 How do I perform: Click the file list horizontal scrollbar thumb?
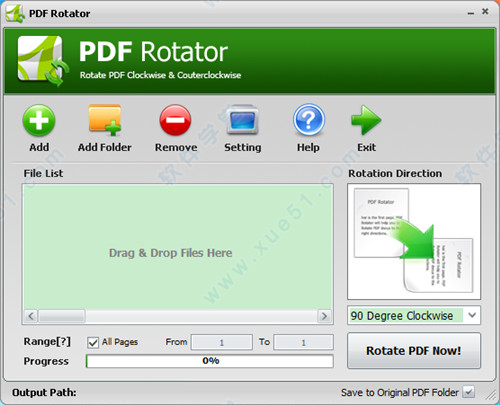pos(62,316)
